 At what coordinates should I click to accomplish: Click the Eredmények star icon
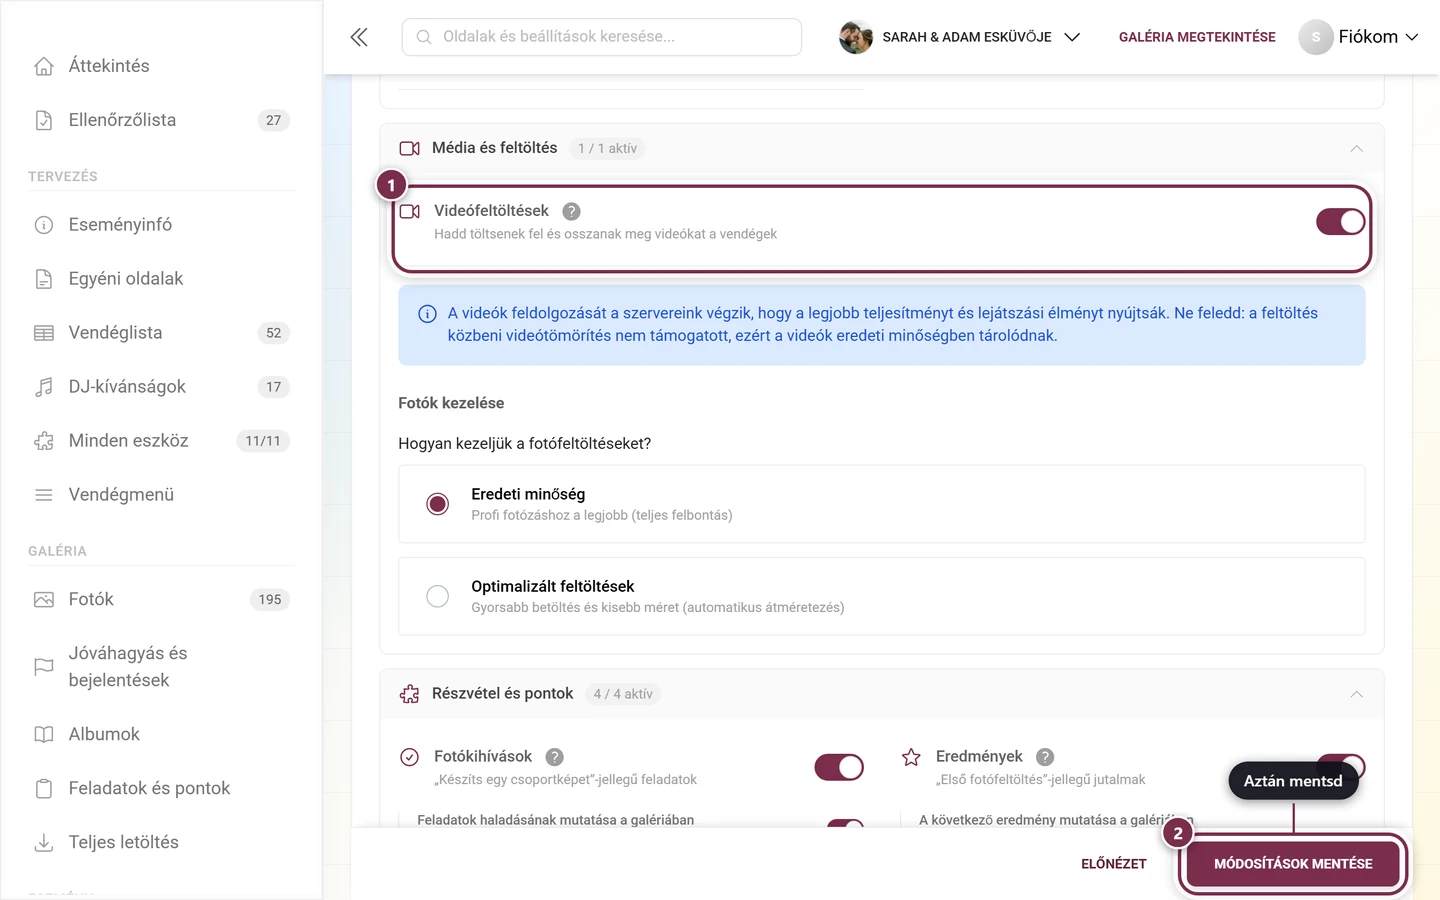tap(911, 757)
